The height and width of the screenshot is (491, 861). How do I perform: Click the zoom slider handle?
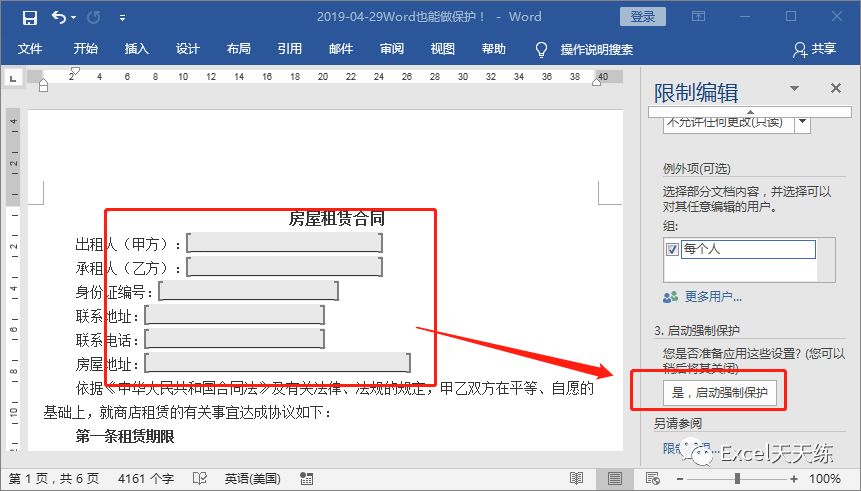pyautogui.click(x=737, y=479)
